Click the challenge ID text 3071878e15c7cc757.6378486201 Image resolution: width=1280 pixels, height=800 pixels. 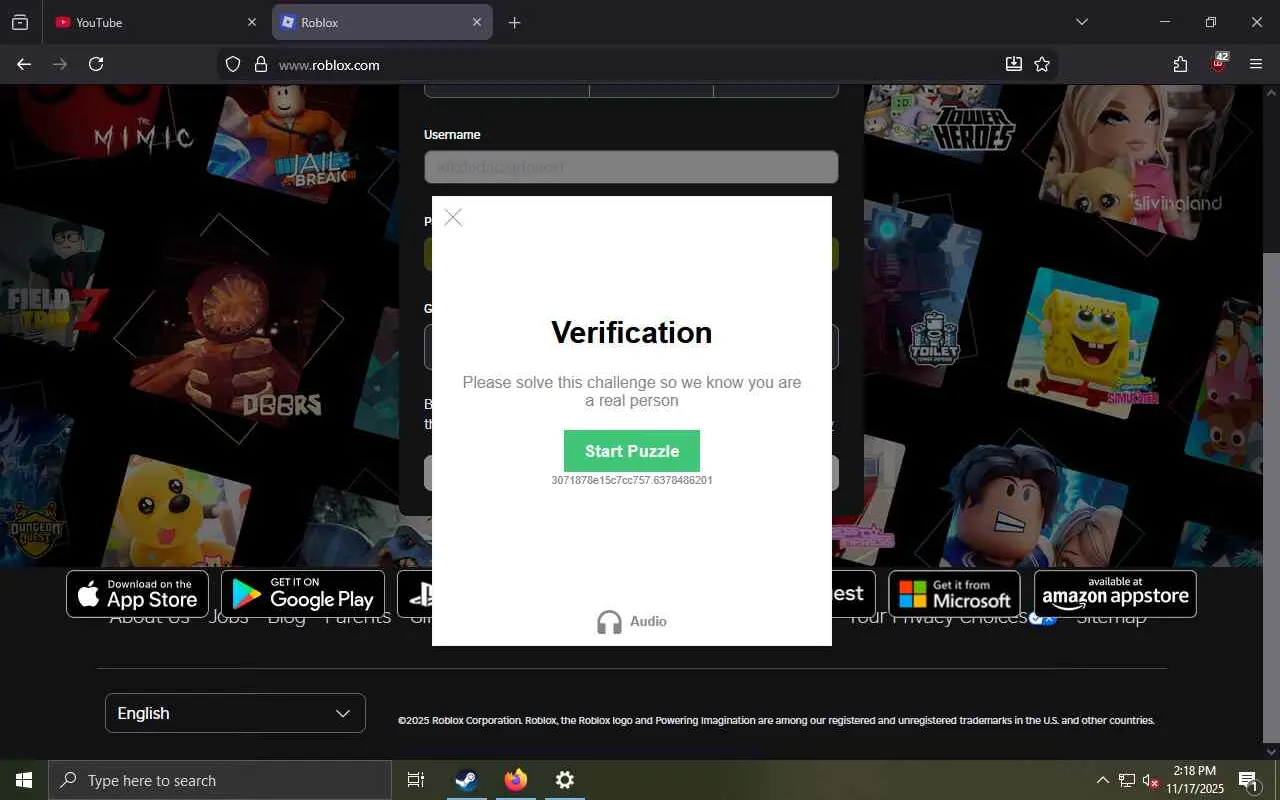[632, 481]
